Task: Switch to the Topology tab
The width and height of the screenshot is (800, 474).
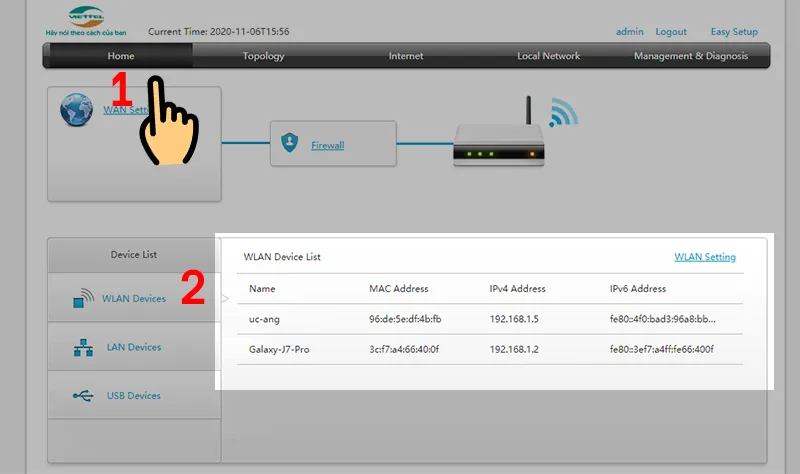Action: click(x=263, y=56)
